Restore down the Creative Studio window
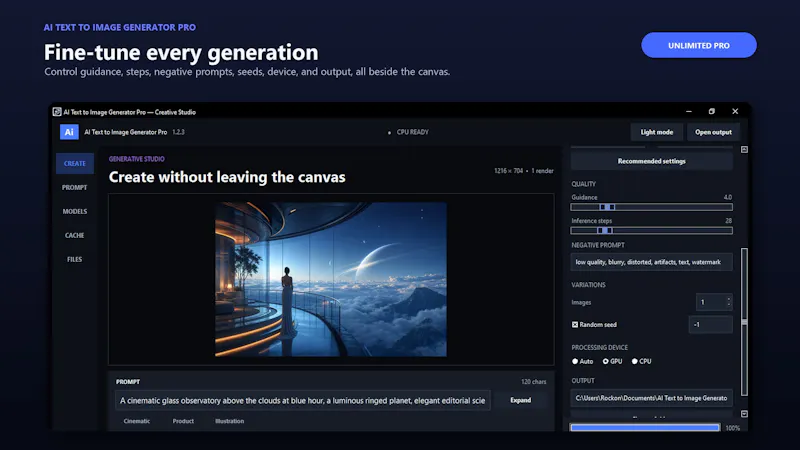800x450 pixels. point(711,111)
